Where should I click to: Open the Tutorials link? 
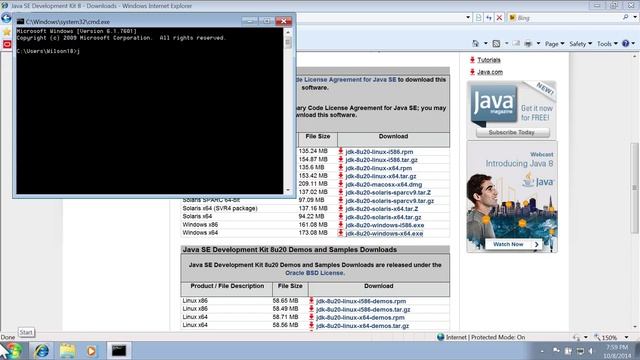click(489, 60)
